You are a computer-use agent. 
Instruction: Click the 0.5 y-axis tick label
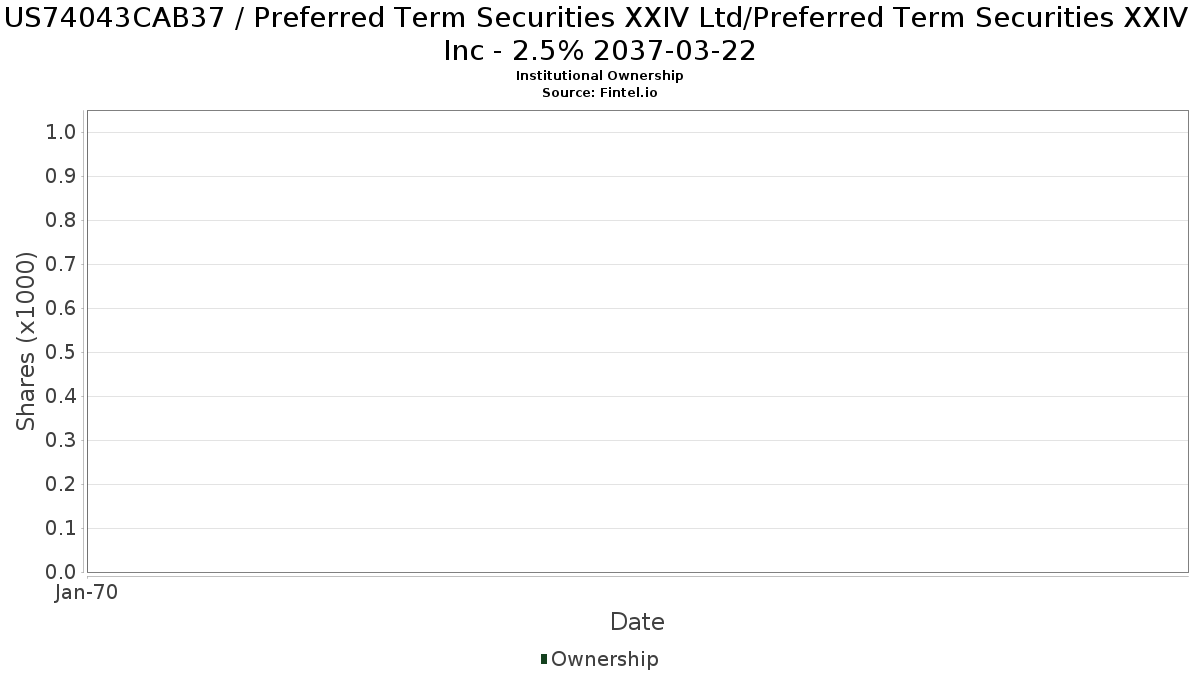click(x=62, y=353)
